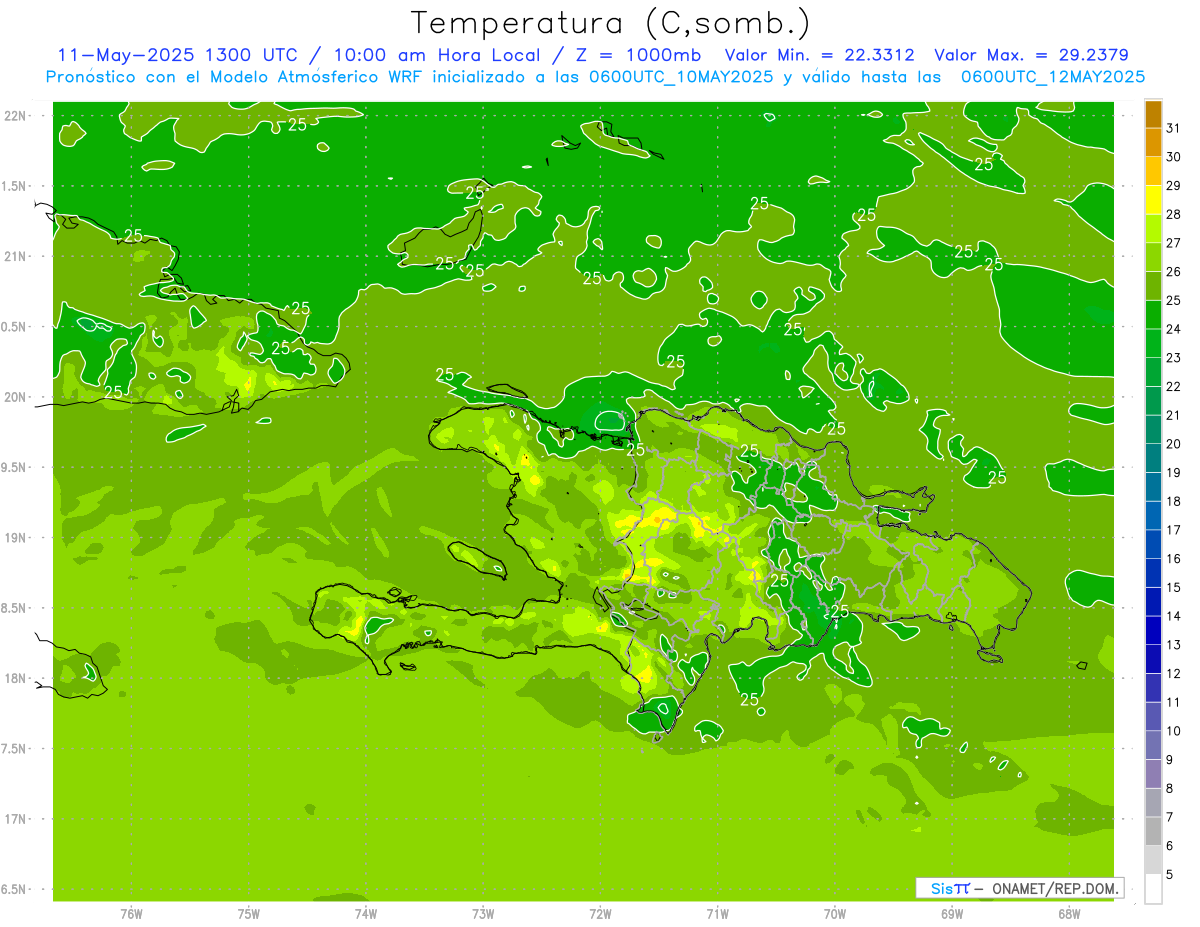1200x927 pixels.
Task: Click the legend value "11"
Action: pos(1174,702)
